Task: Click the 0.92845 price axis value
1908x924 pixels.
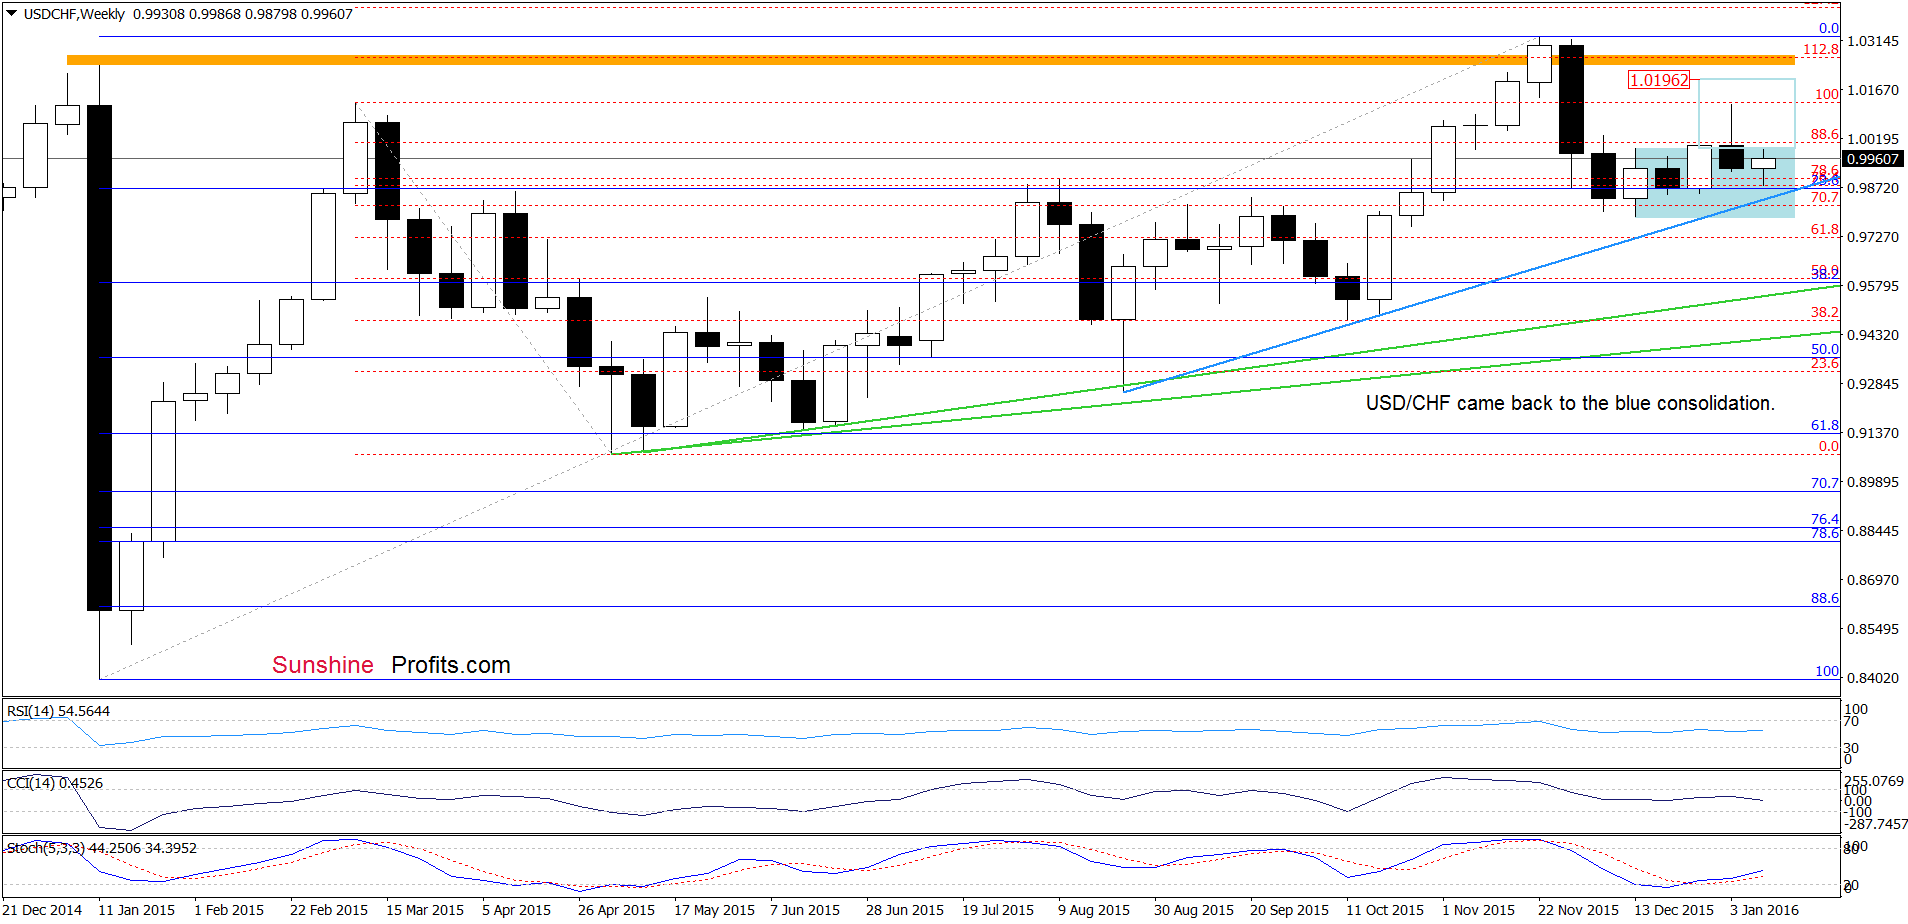Action: point(1873,384)
